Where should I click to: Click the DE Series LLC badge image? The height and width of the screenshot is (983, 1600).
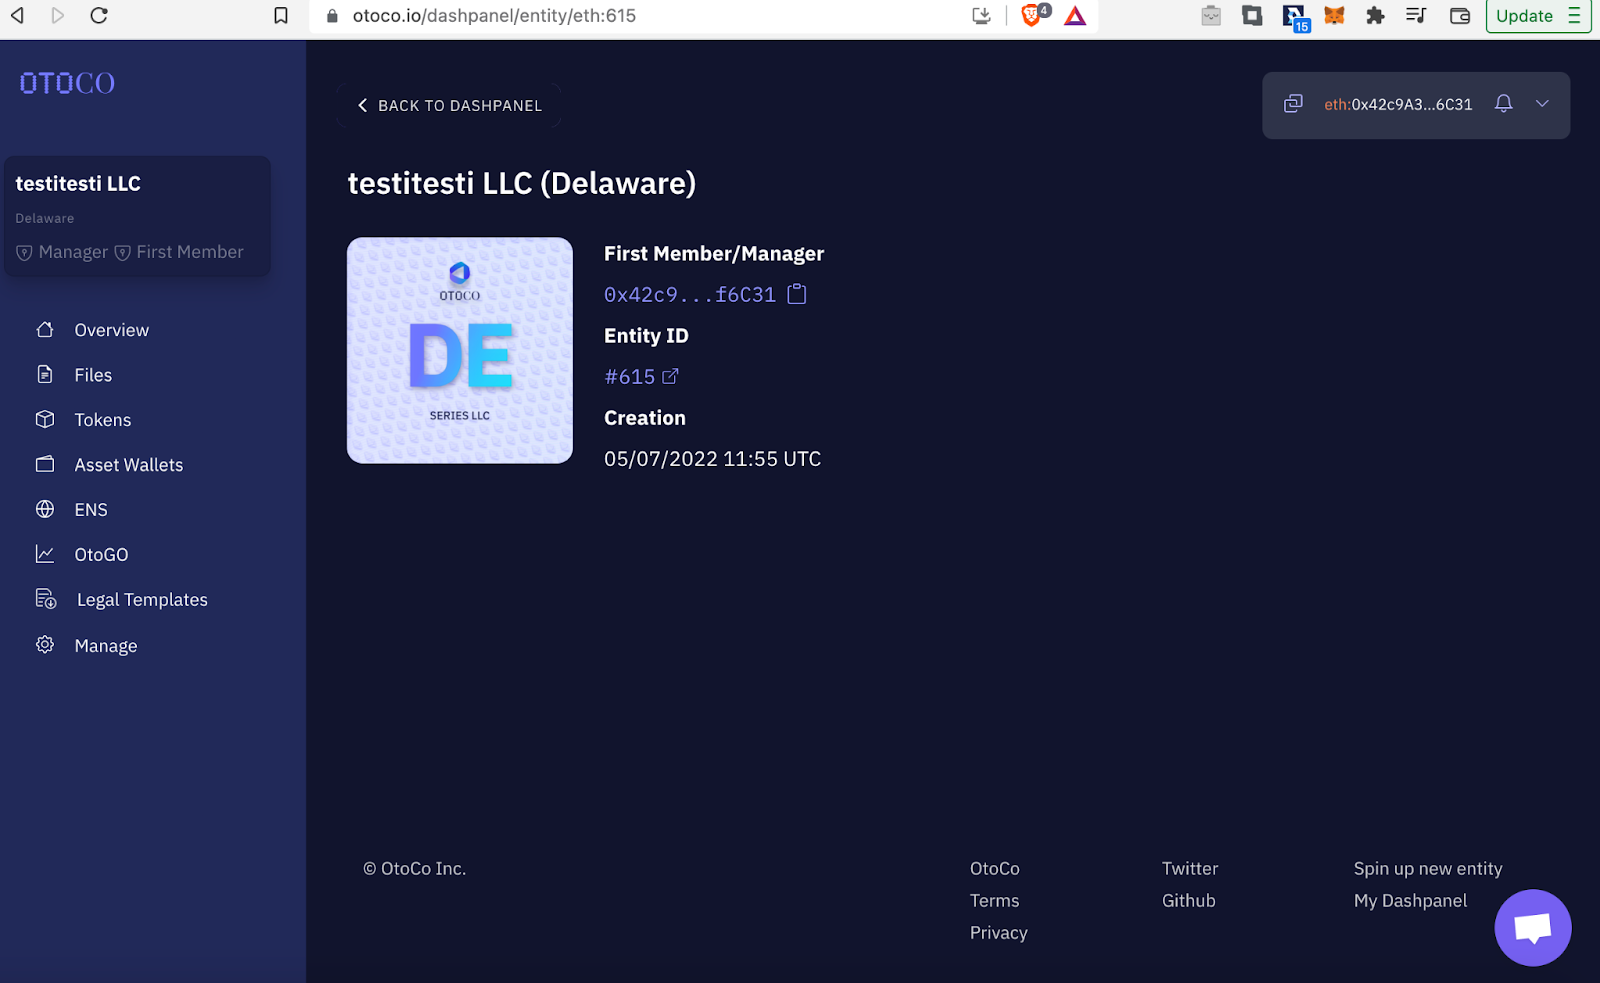tap(460, 350)
